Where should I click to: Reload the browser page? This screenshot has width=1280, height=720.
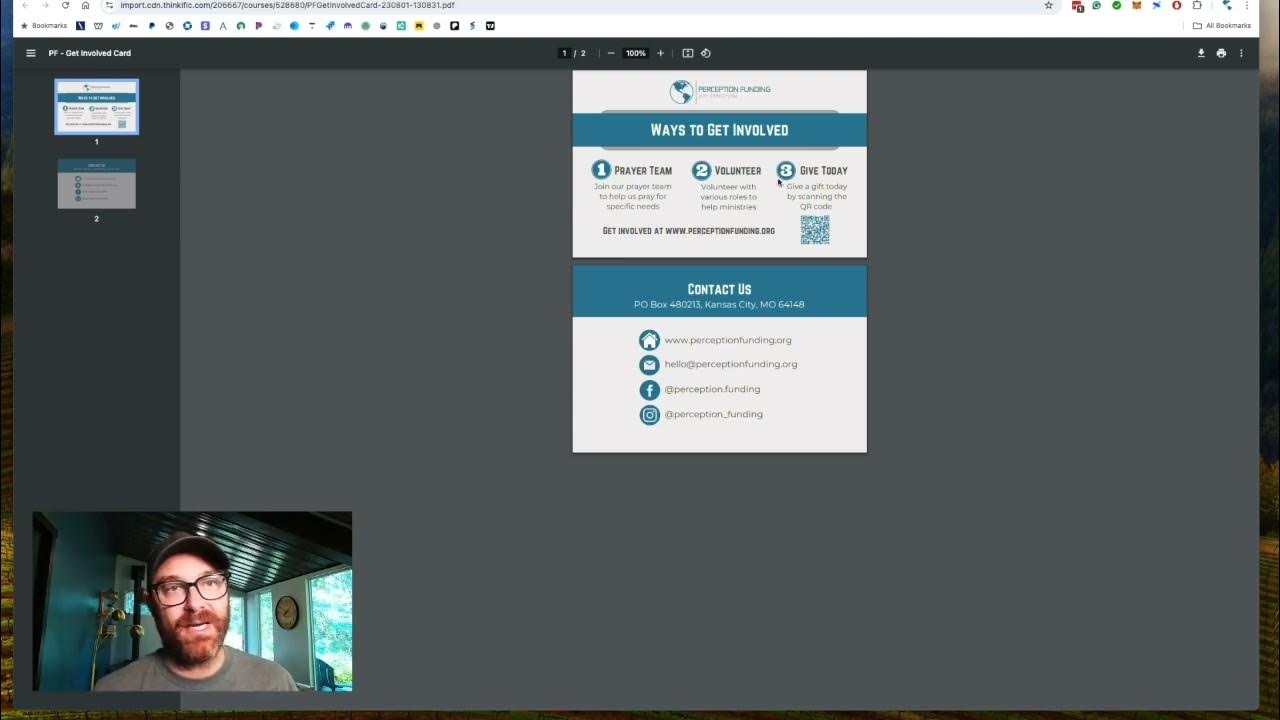(66, 5)
